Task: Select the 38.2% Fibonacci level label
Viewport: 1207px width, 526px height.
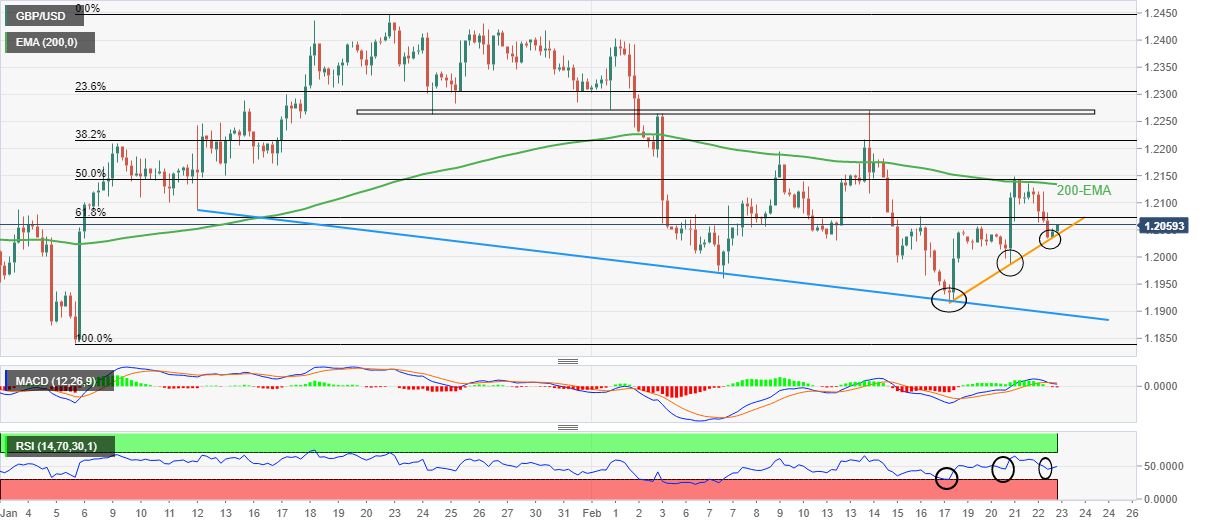Action: (x=91, y=135)
